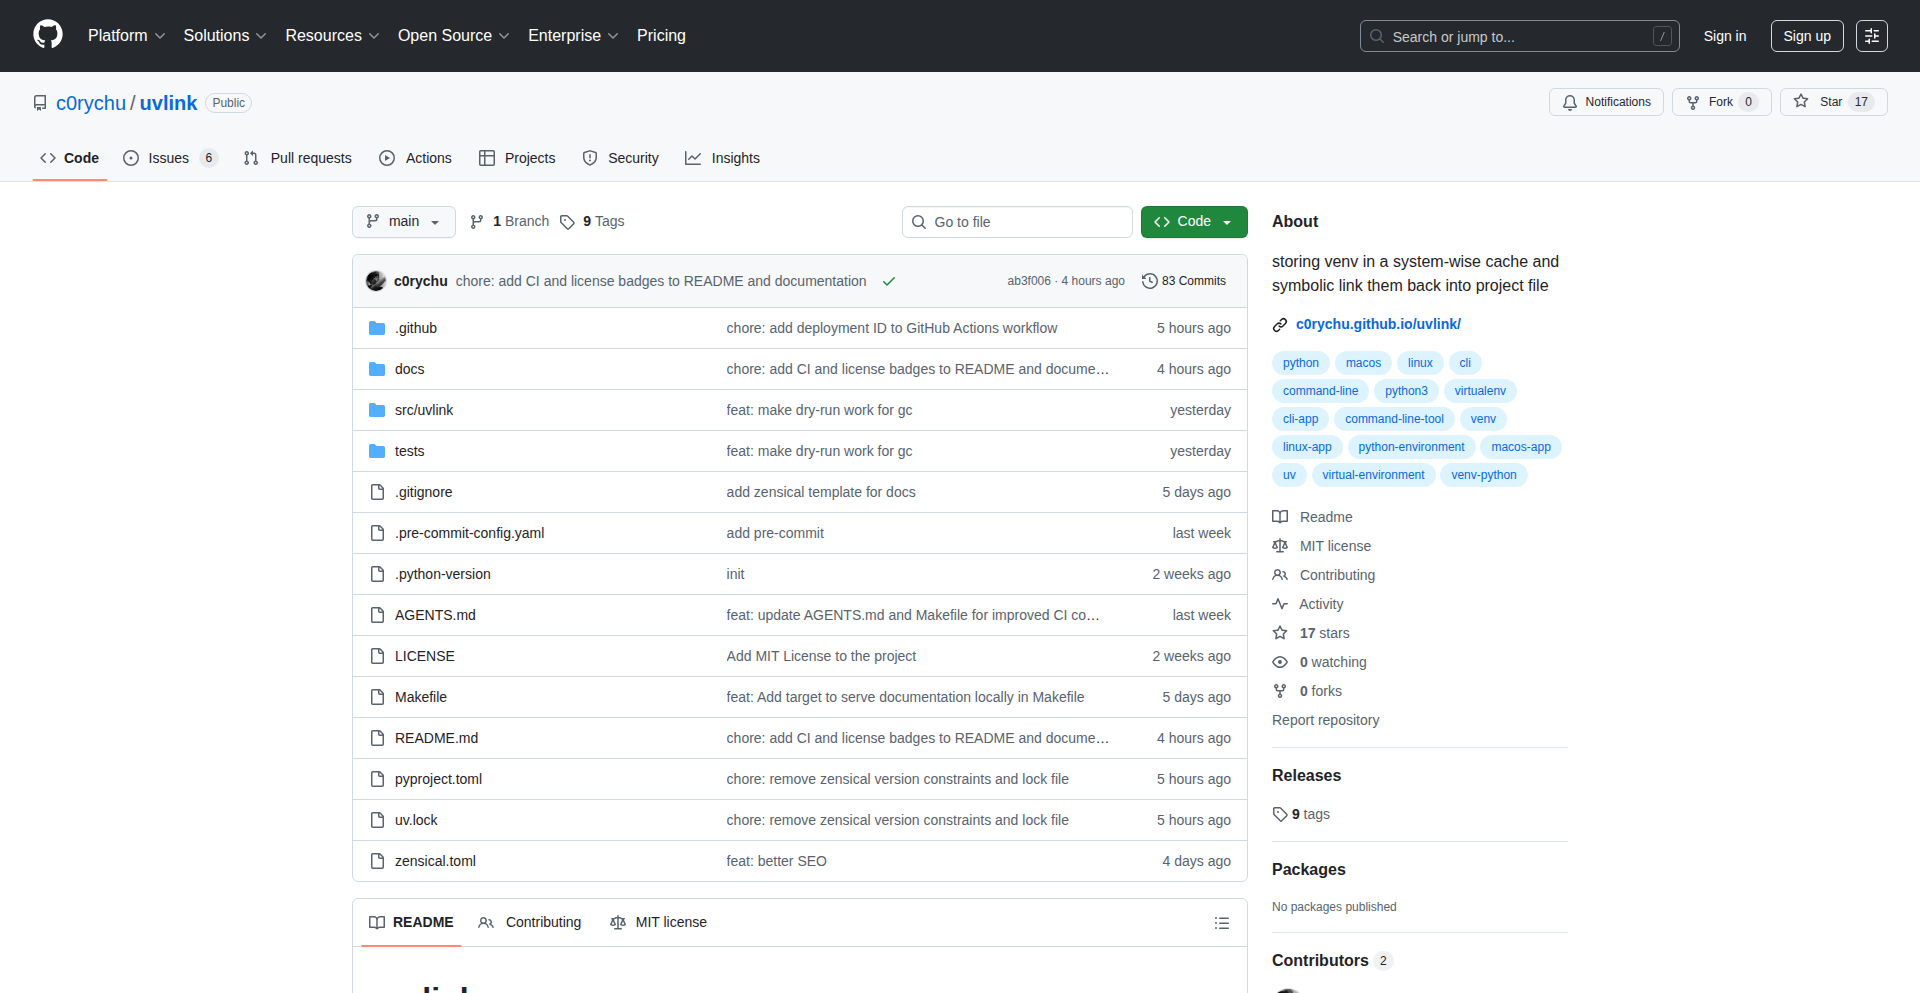This screenshot has height=993, width=1920.
Task: Check Activity via pulse icon
Action: coord(1281,604)
